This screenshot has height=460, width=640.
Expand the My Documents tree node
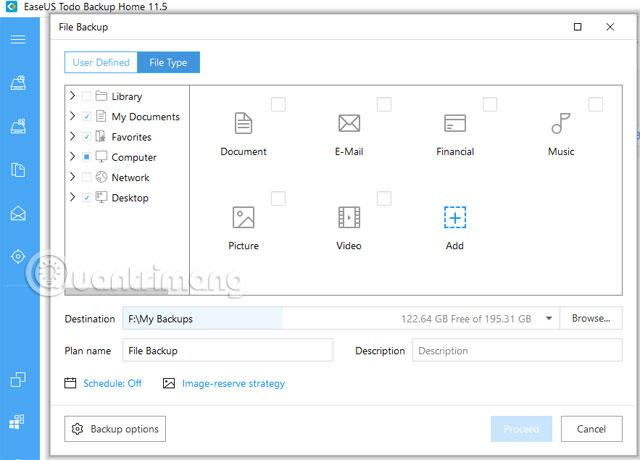(73, 116)
